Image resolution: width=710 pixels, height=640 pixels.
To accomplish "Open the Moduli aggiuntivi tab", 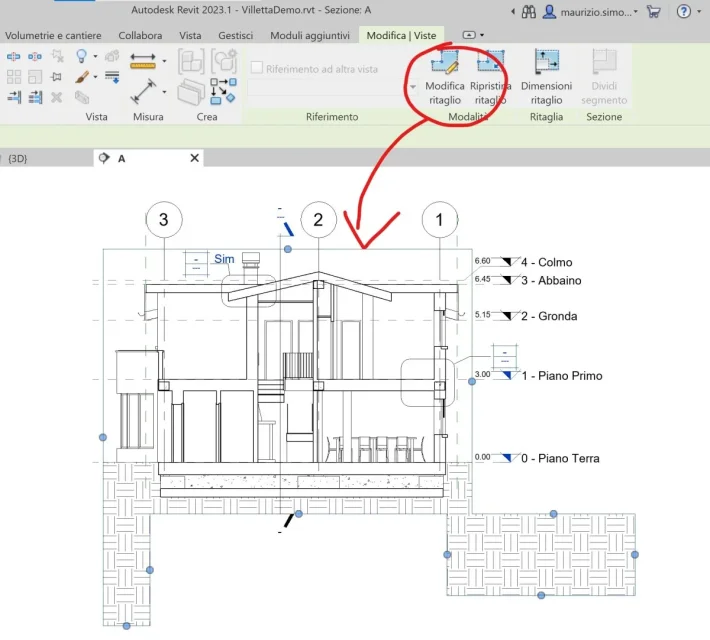I will point(310,35).
